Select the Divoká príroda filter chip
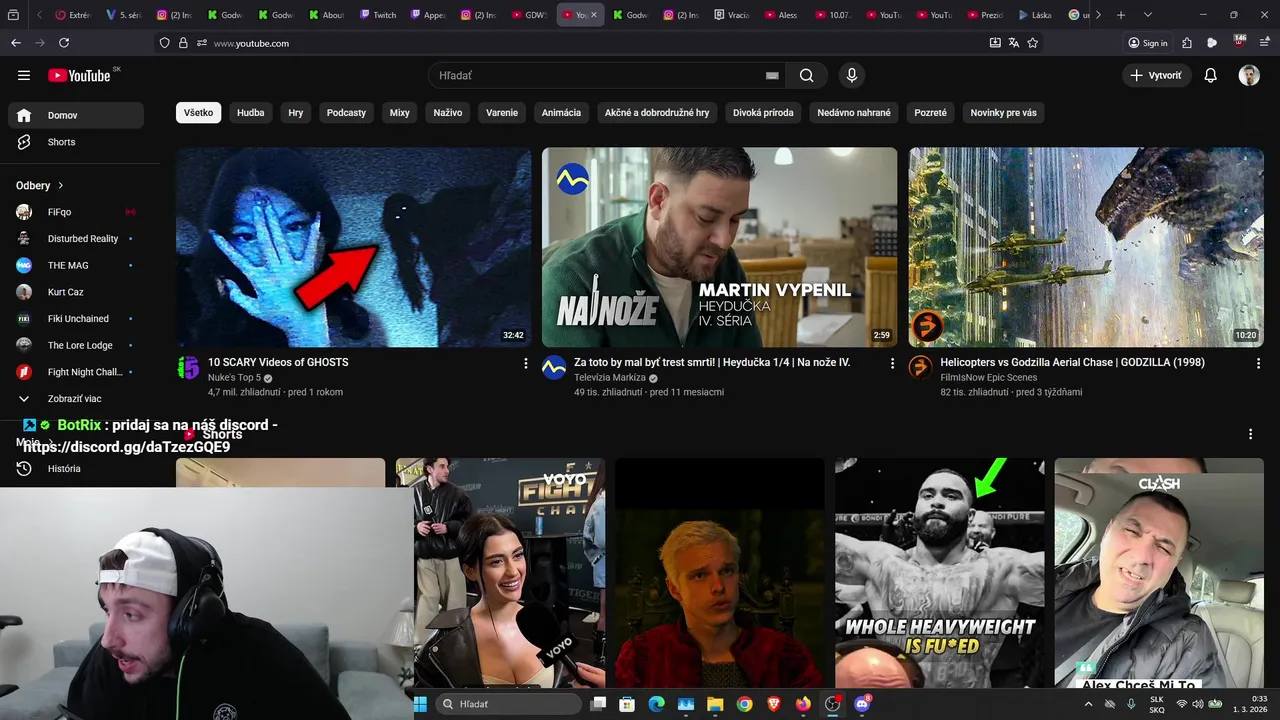This screenshot has width=1280, height=720. pyautogui.click(x=763, y=113)
